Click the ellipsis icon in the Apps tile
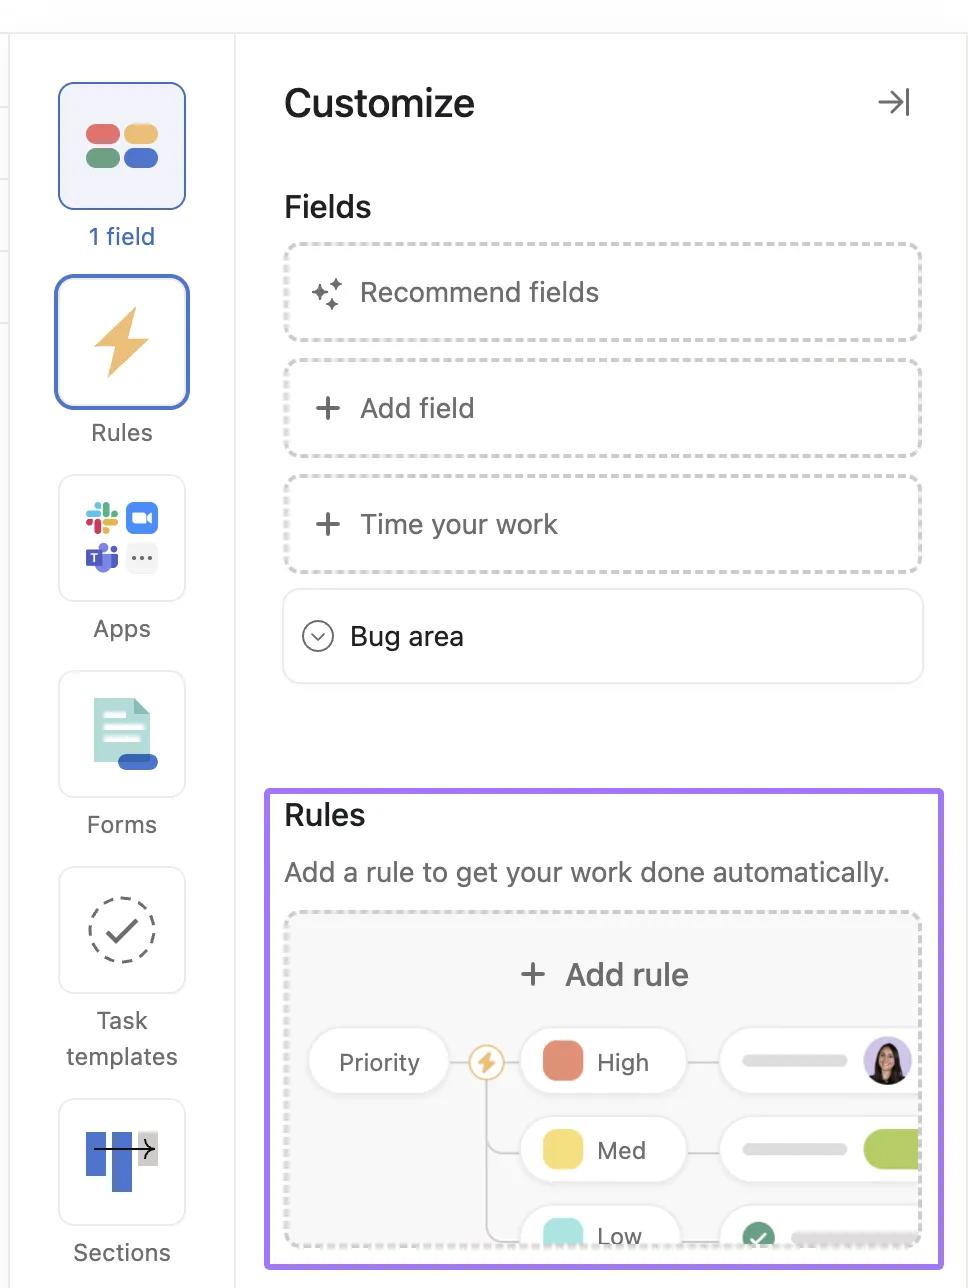 point(143,558)
